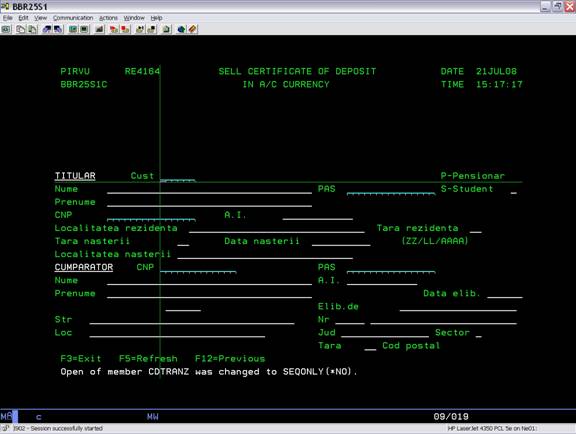Click the Play macro toolbar icon
The height and width of the screenshot is (434, 576).
tap(140, 29)
